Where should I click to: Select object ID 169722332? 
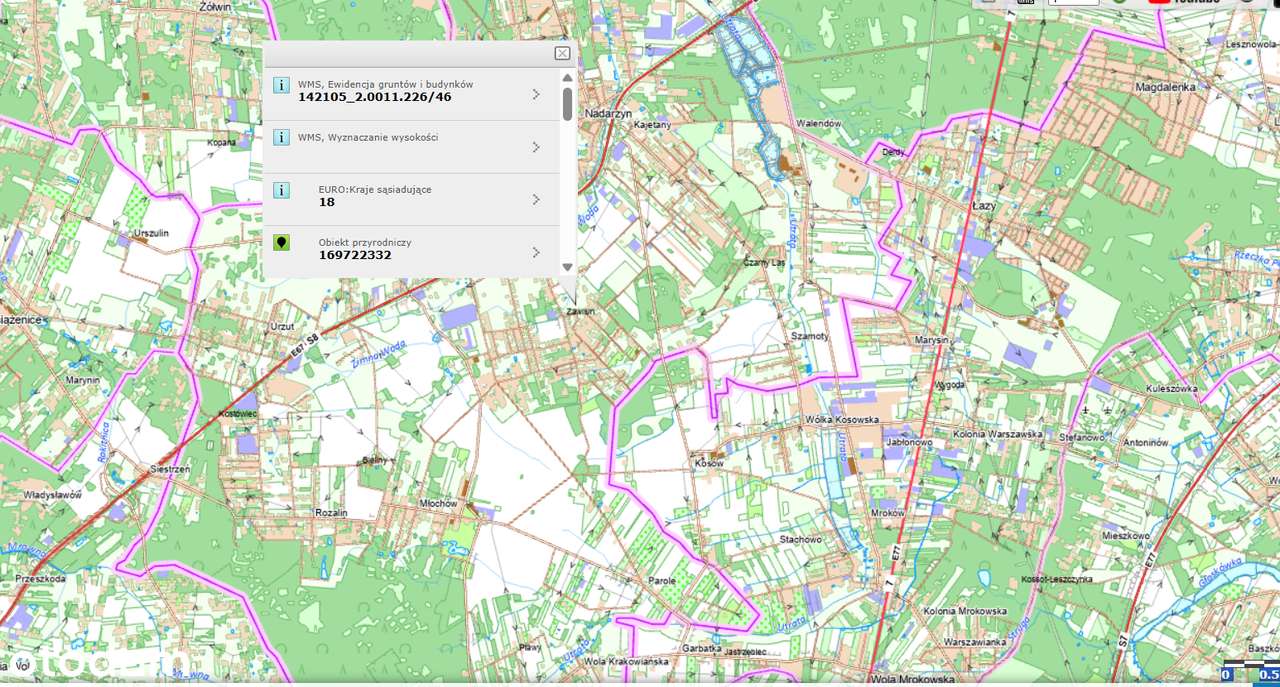point(355,255)
